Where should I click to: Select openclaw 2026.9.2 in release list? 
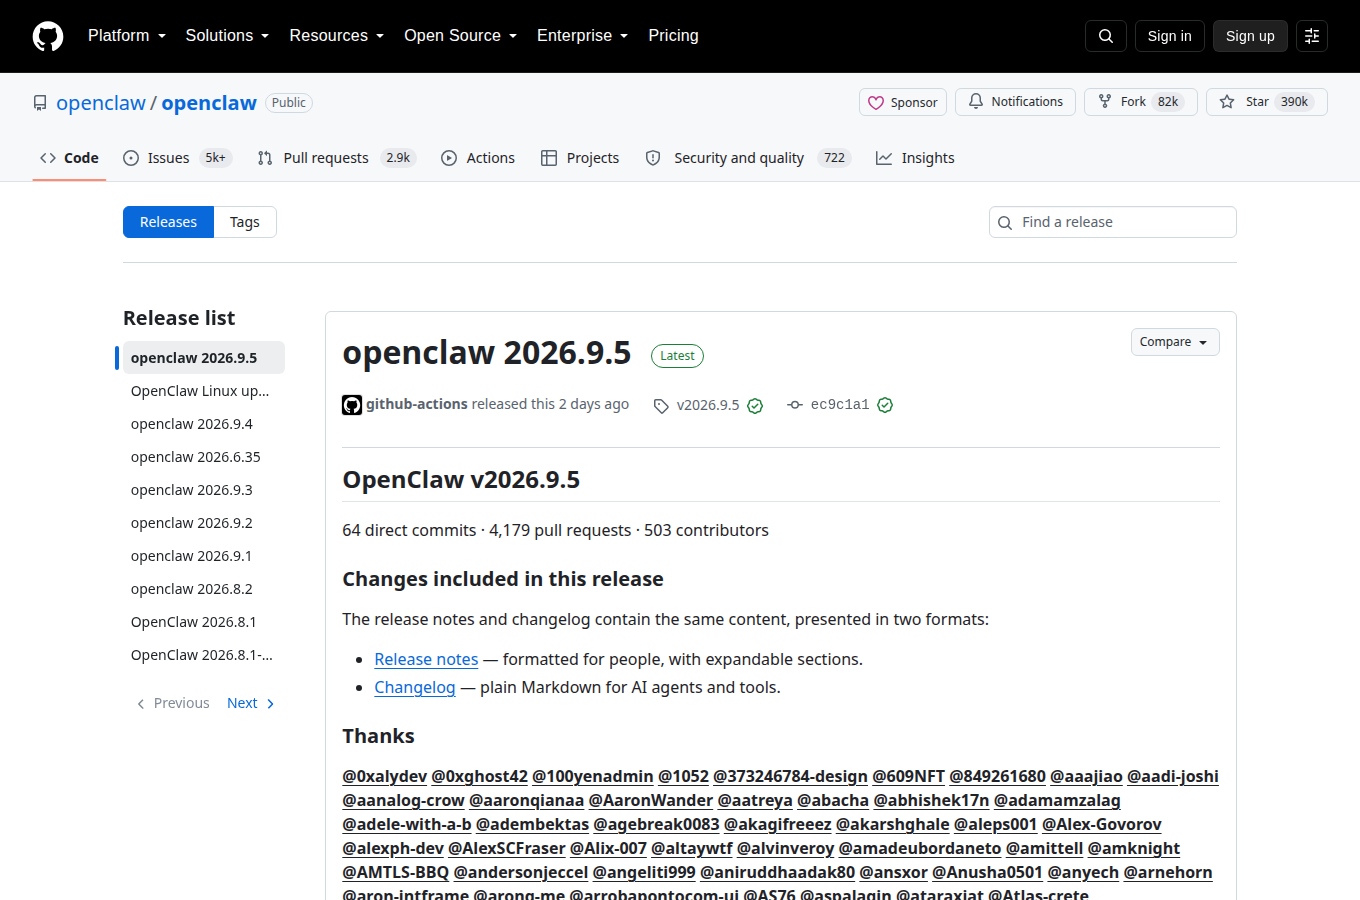(204, 523)
